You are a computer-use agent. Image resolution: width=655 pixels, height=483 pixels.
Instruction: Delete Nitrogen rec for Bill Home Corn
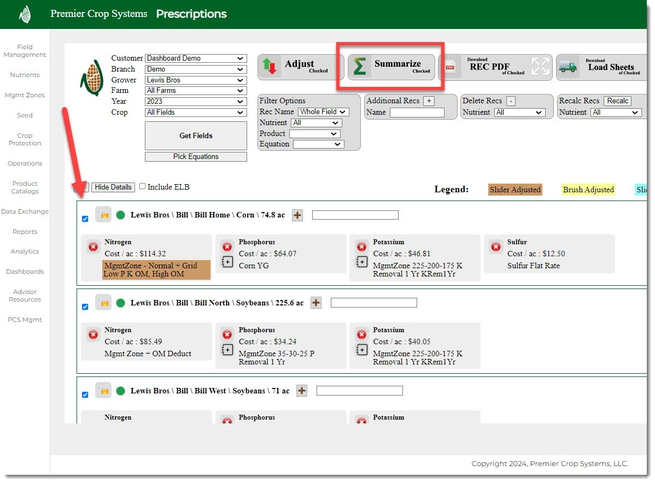[x=92, y=247]
